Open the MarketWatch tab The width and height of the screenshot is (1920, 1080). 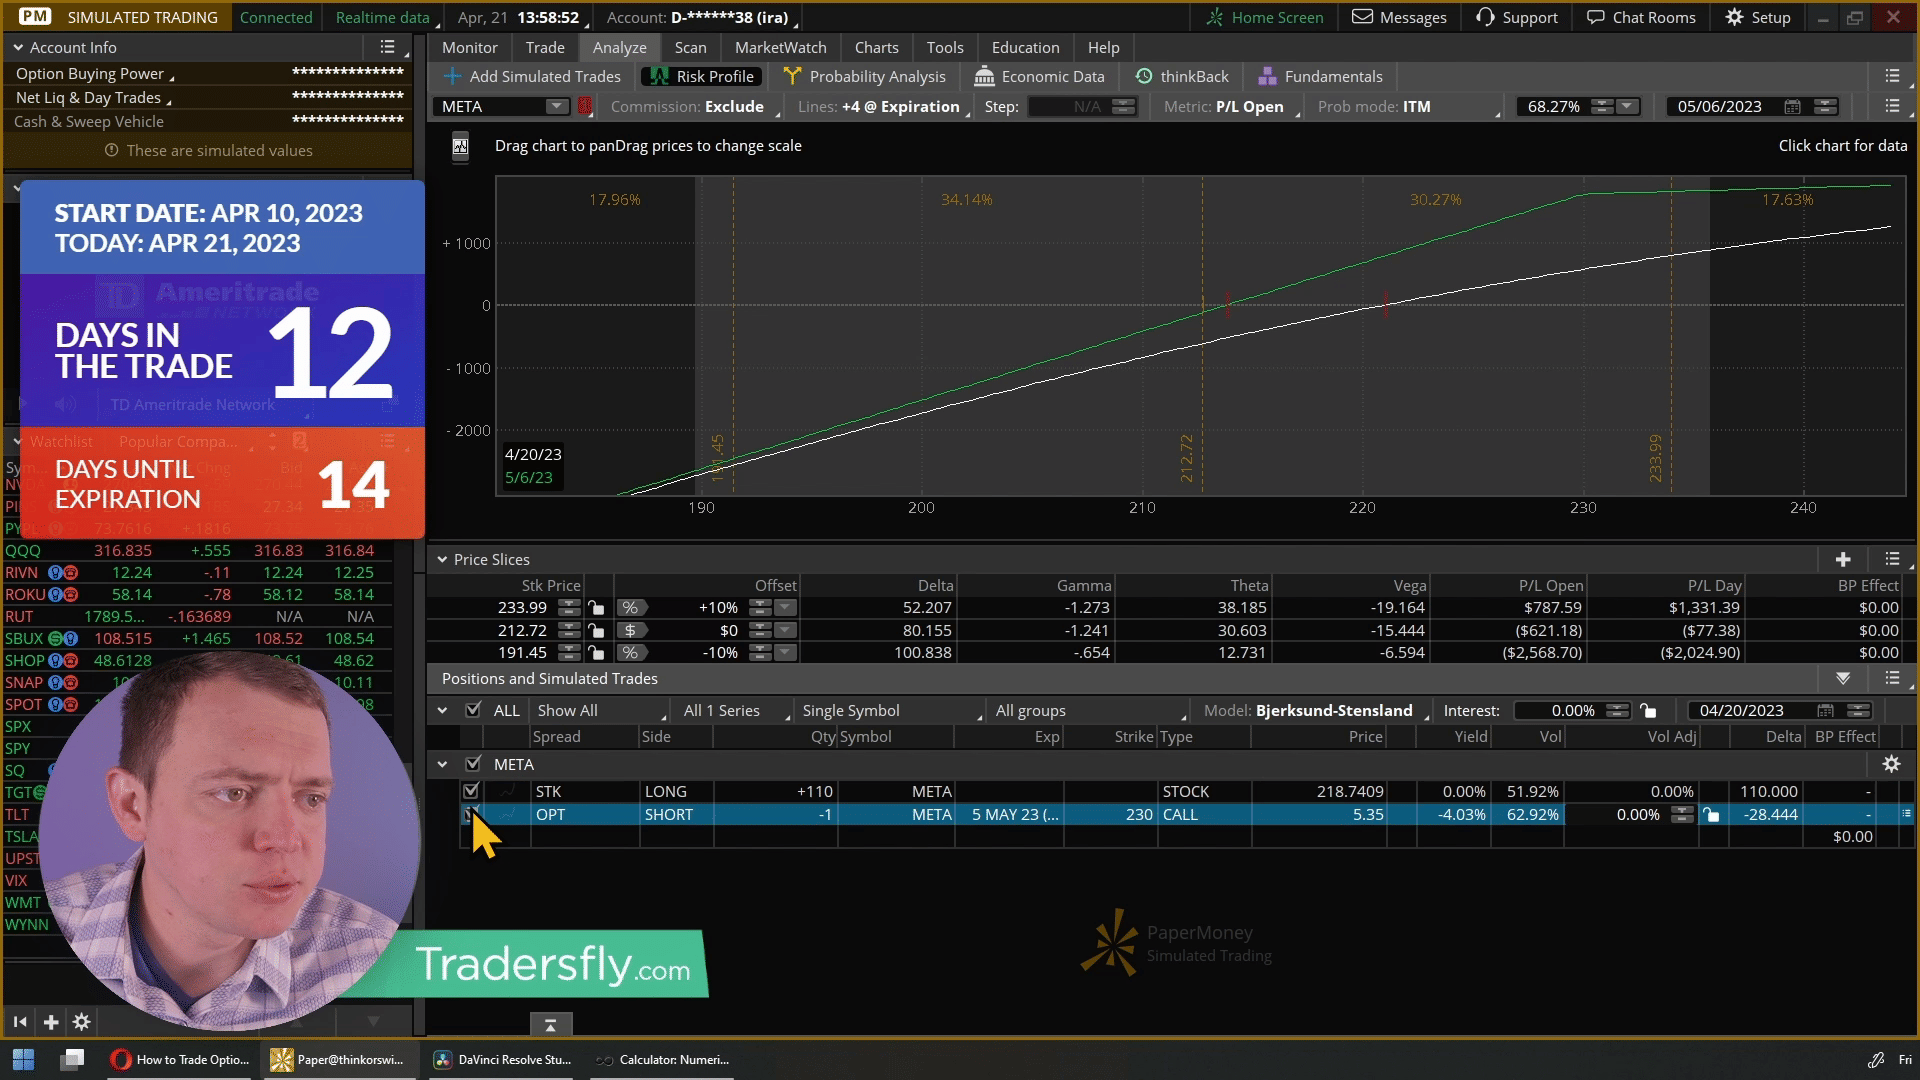point(780,47)
